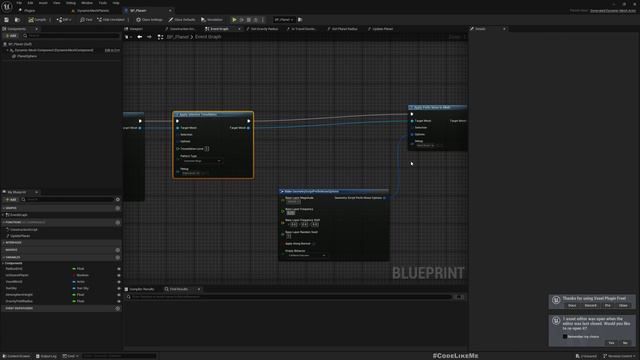Click tessellation node exec output pin
Viewport: 640px width, 360px height.
(x=249, y=121)
